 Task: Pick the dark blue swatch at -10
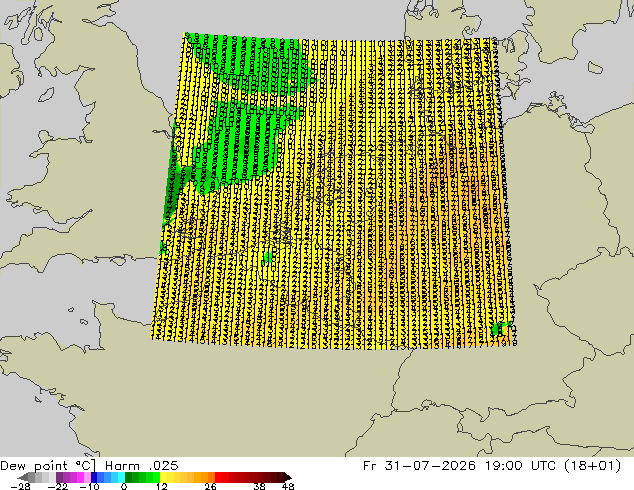pyautogui.click(x=94, y=477)
